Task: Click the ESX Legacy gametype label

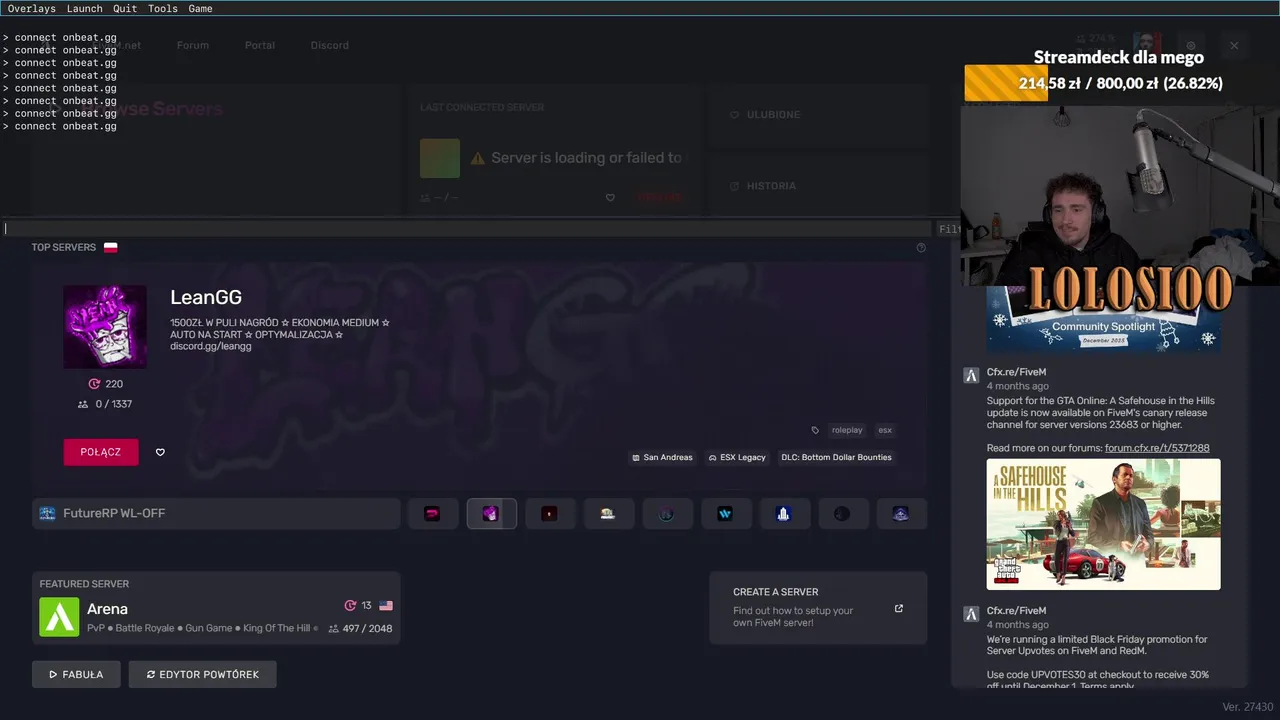Action: (x=737, y=457)
